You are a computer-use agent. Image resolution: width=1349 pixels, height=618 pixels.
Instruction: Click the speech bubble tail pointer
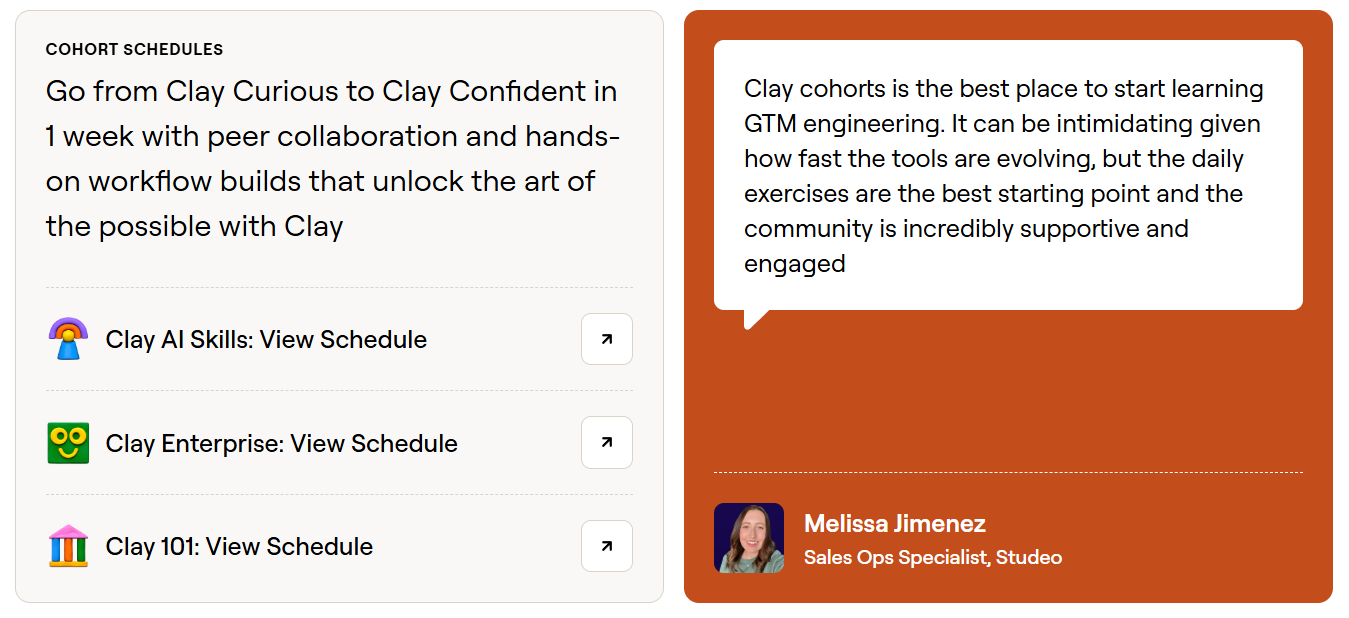tap(755, 318)
